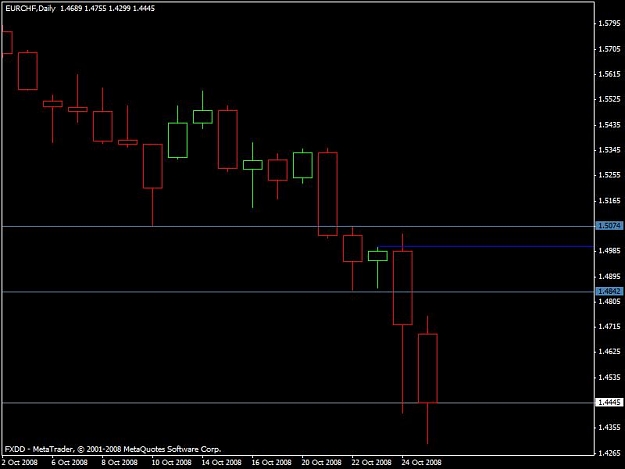Screen dimensions: 625x469
Task: Click the 1.4985 price scale value
Action: [x=609, y=251]
